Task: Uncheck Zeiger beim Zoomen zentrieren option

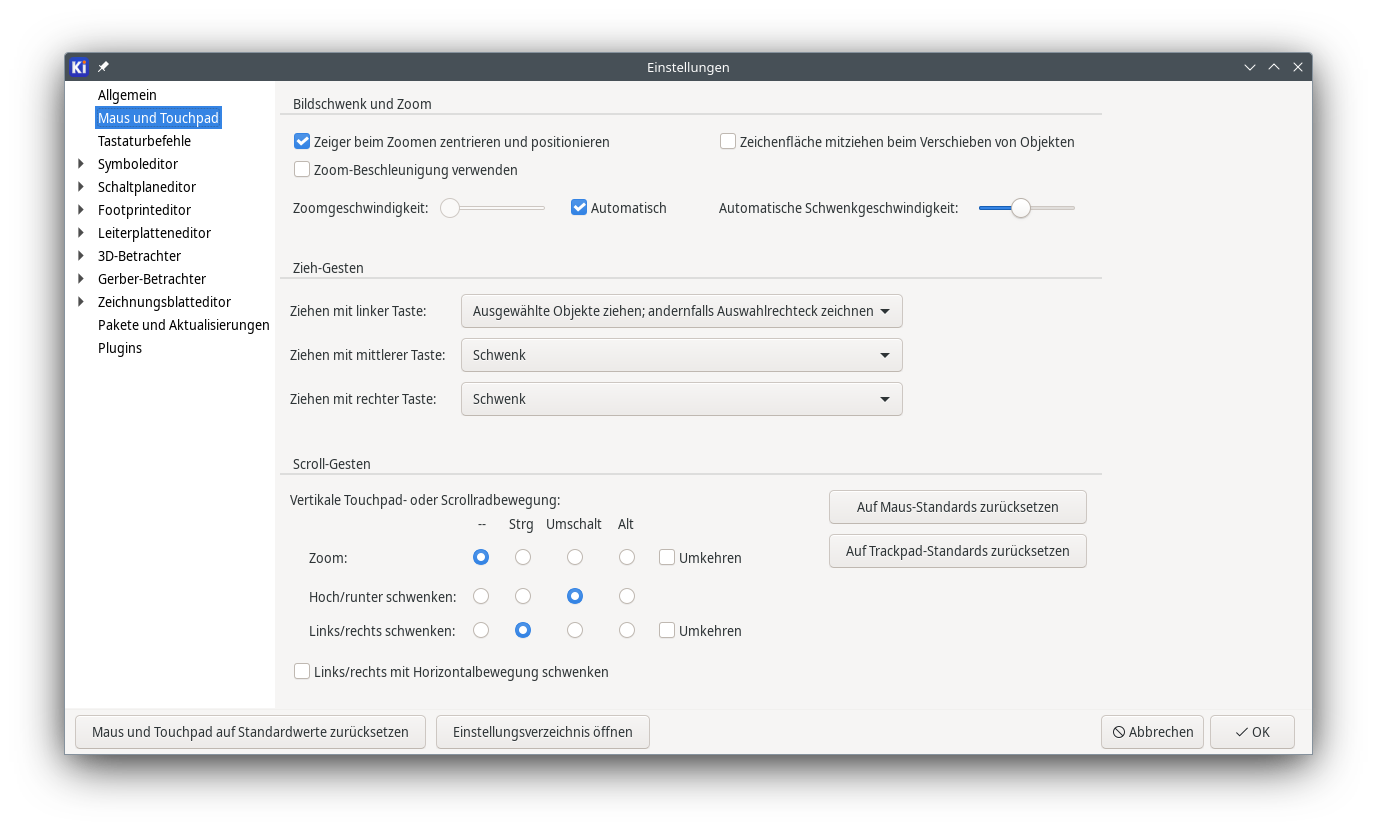Action: tap(302, 142)
